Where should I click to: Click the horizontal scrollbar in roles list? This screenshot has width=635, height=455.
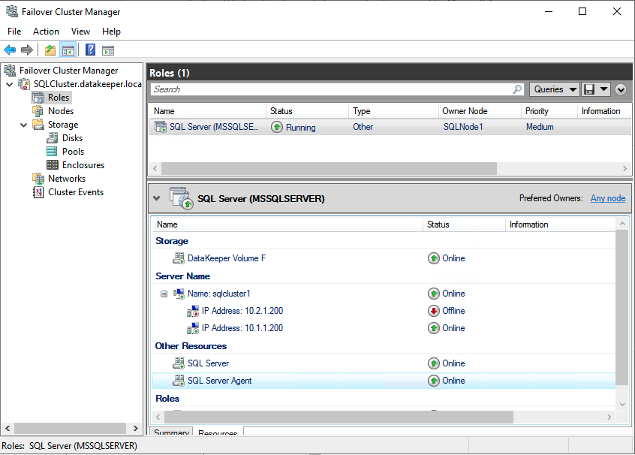pyautogui.click(x=329, y=168)
